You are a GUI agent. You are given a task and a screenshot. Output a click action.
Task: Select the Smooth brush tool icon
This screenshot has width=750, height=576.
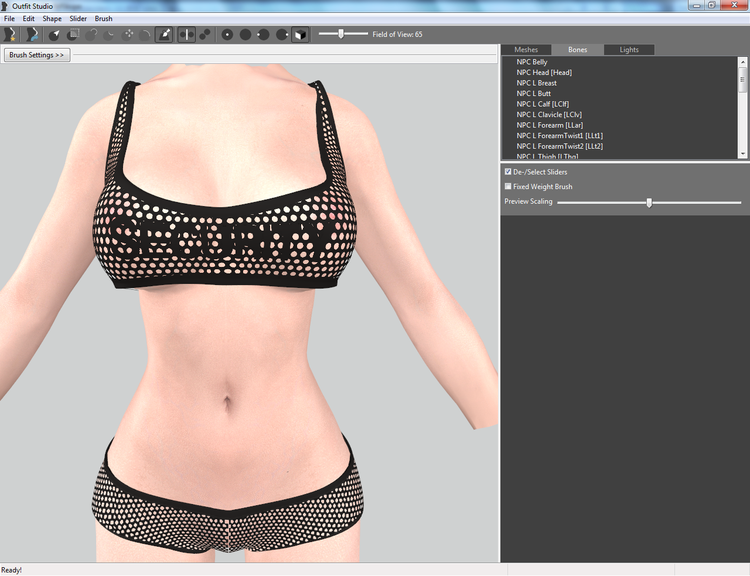(x=145, y=34)
